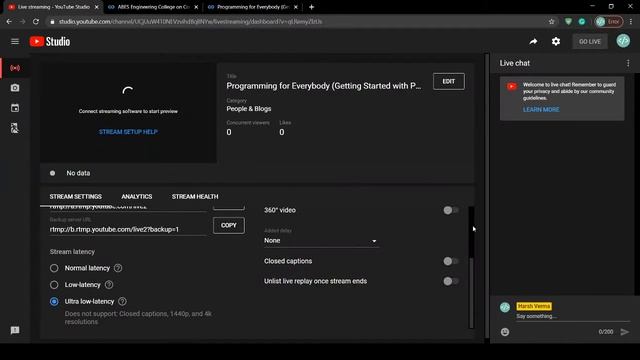Click the Programming for Everybody stream title

pos(324,86)
